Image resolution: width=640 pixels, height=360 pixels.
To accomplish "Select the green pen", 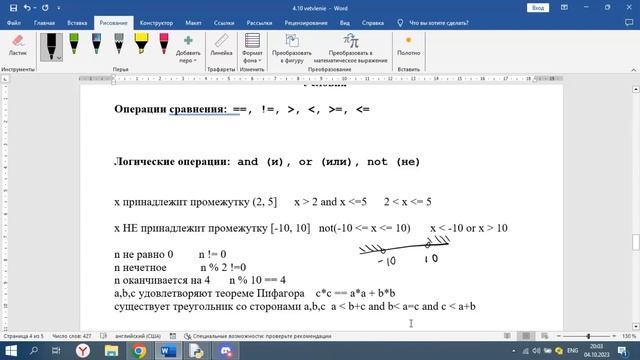I will (74, 44).
